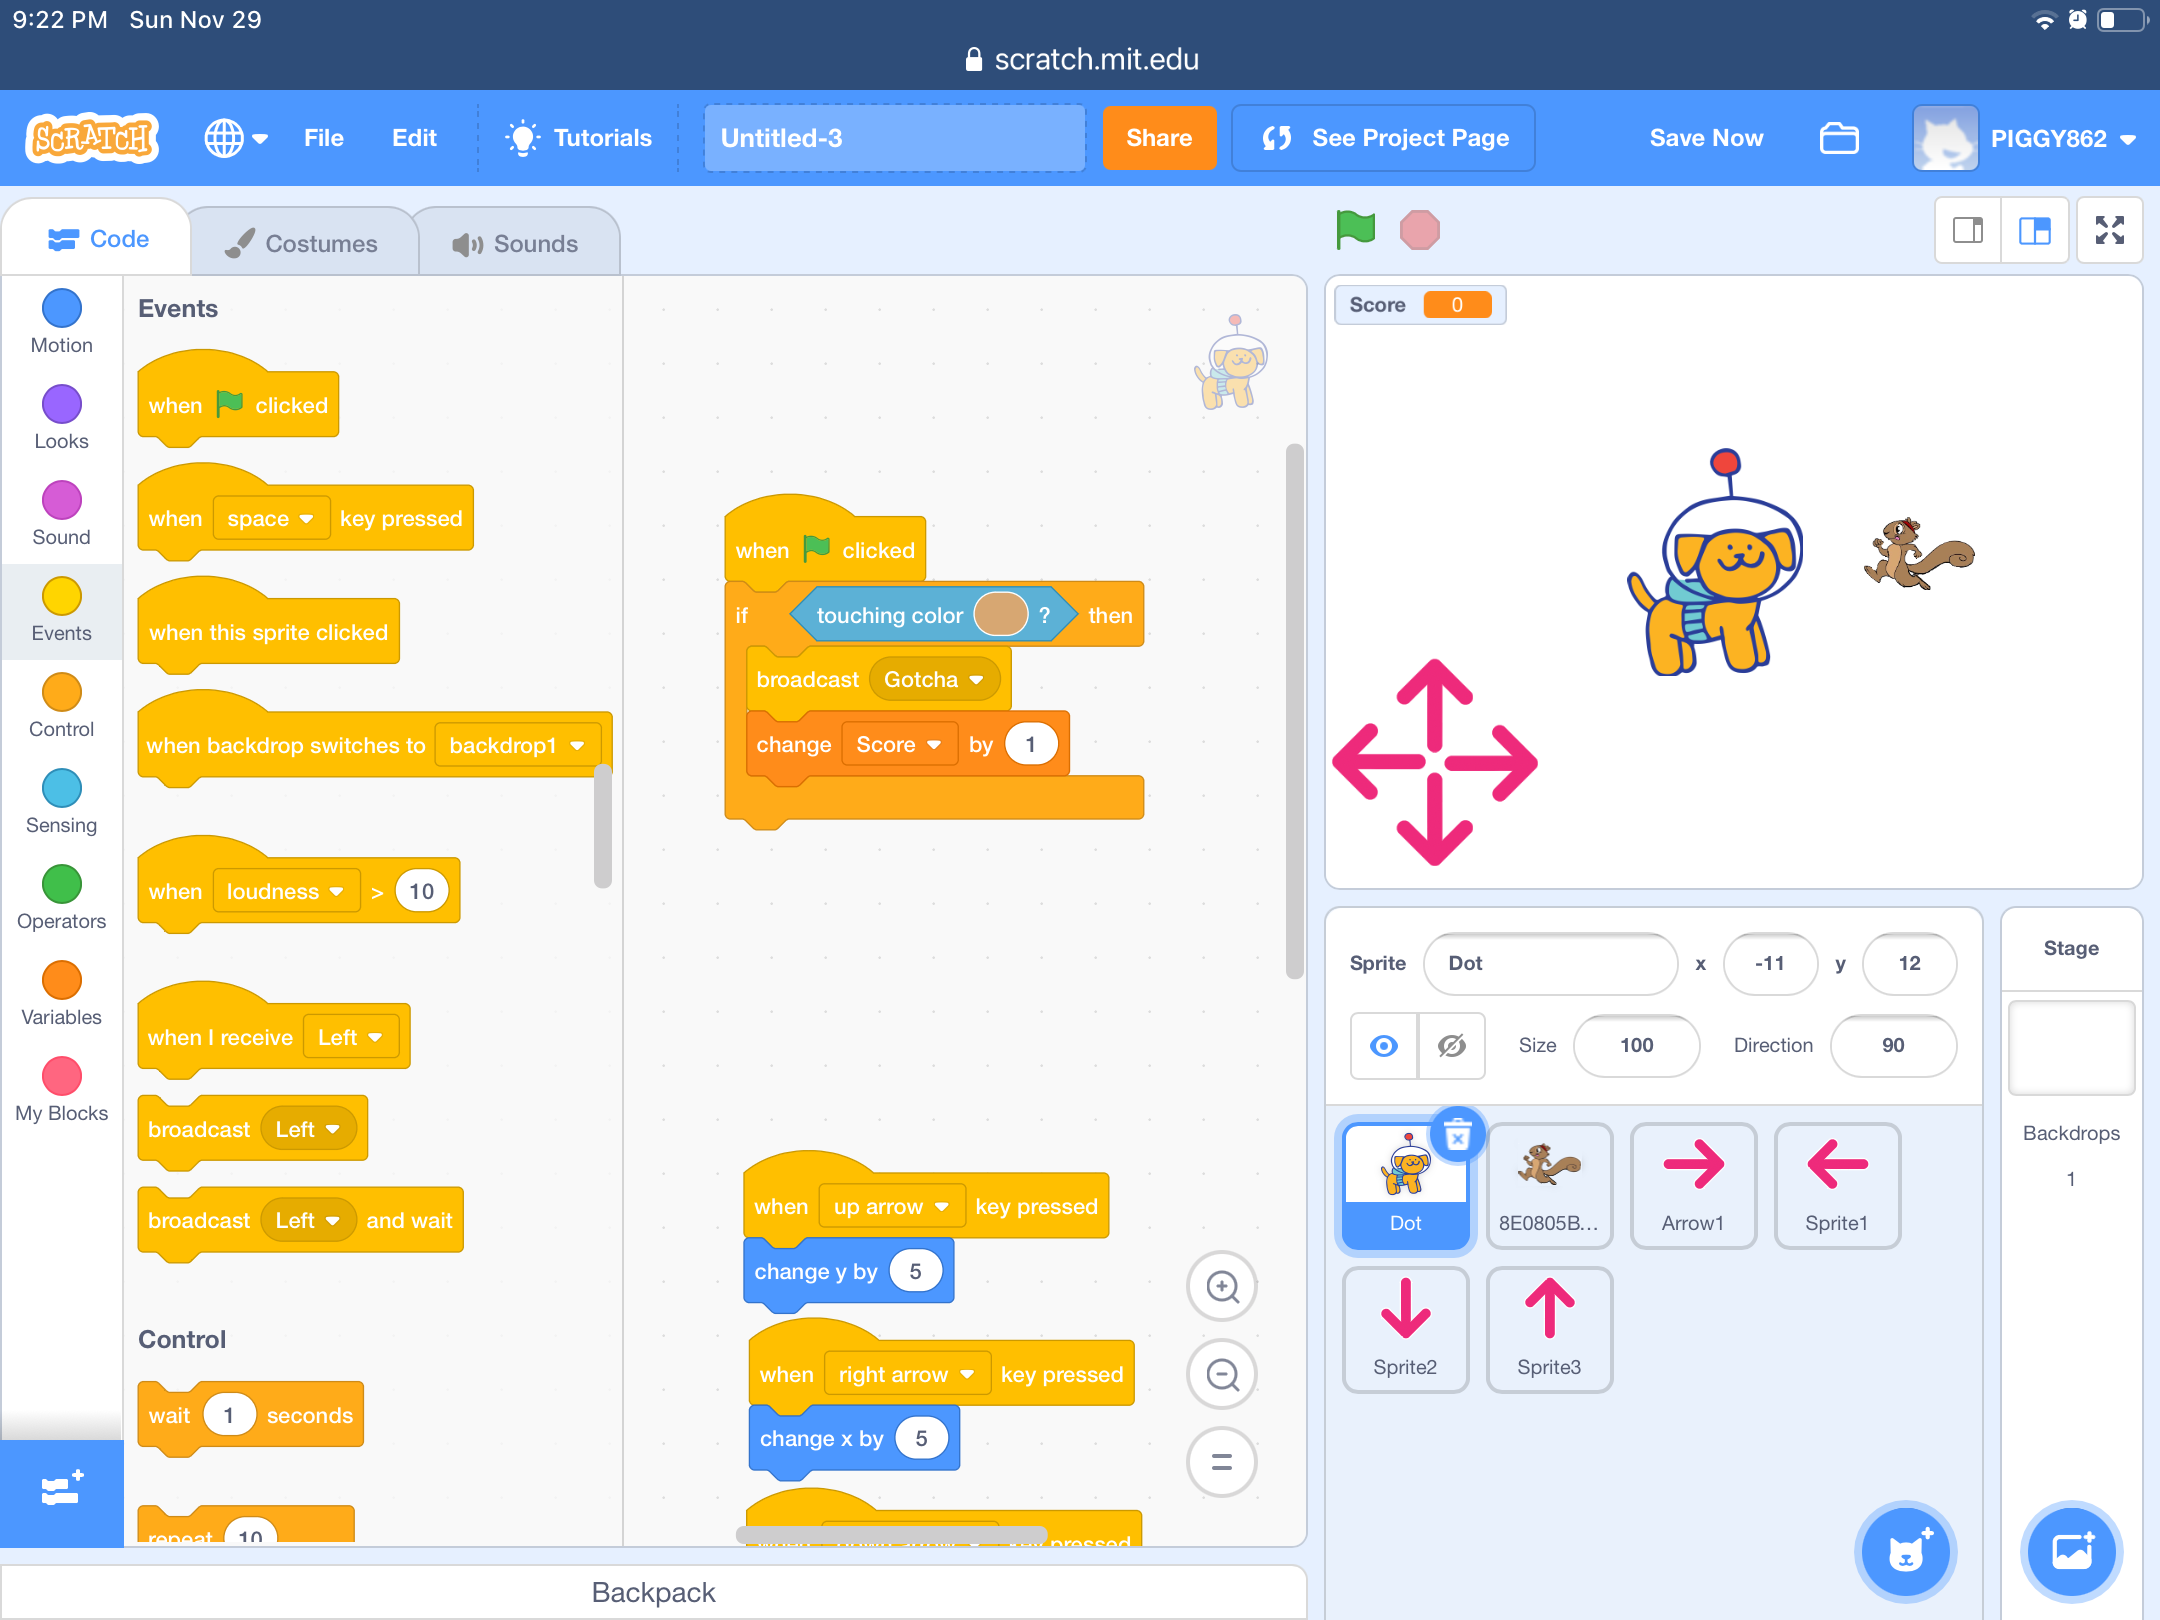Switch to the small stage layout
Viewport: 2160px width, 1620px height.
(x=1968, y=231)
